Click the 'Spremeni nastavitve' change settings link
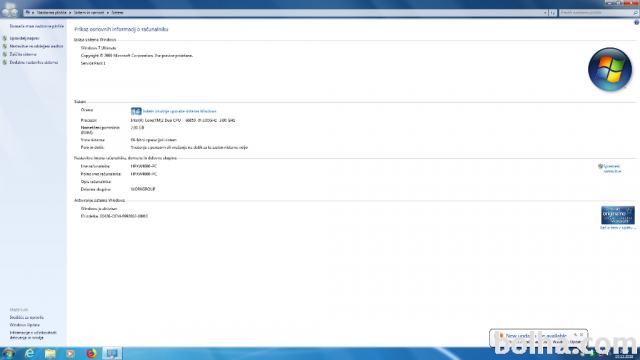 coord(612,169)
